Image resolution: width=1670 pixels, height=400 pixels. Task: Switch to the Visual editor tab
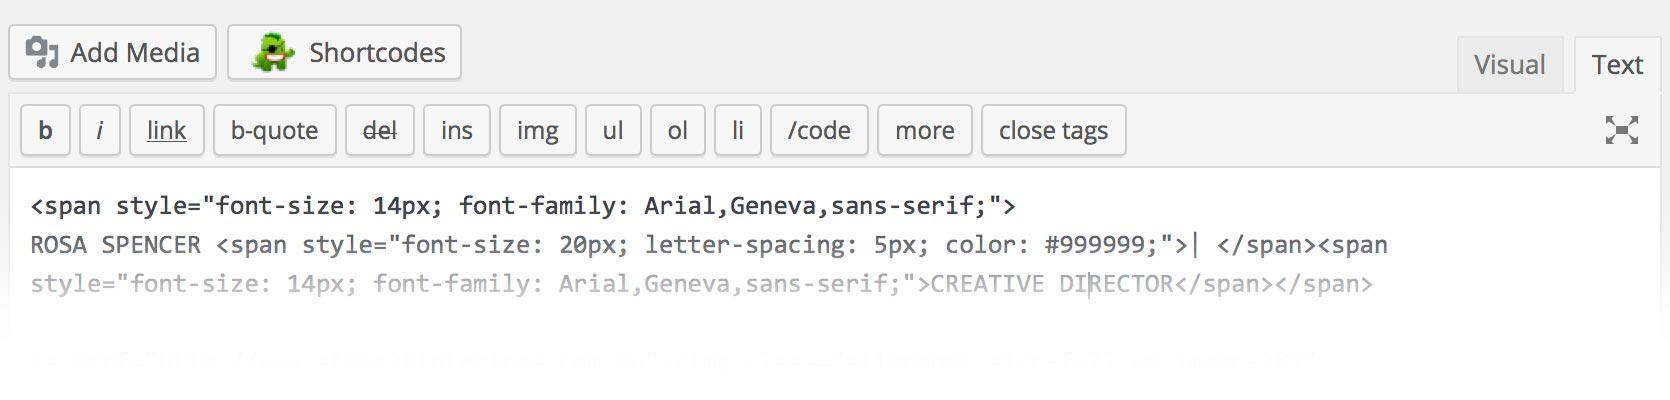tap(1509, 65)
